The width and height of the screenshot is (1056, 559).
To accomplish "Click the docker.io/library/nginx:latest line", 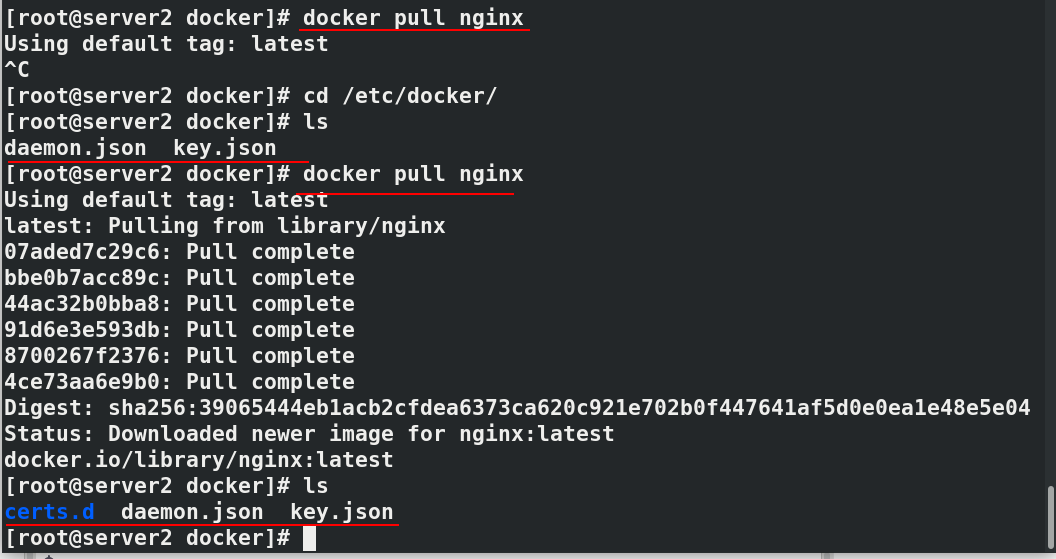I will [x=199, y=460].
